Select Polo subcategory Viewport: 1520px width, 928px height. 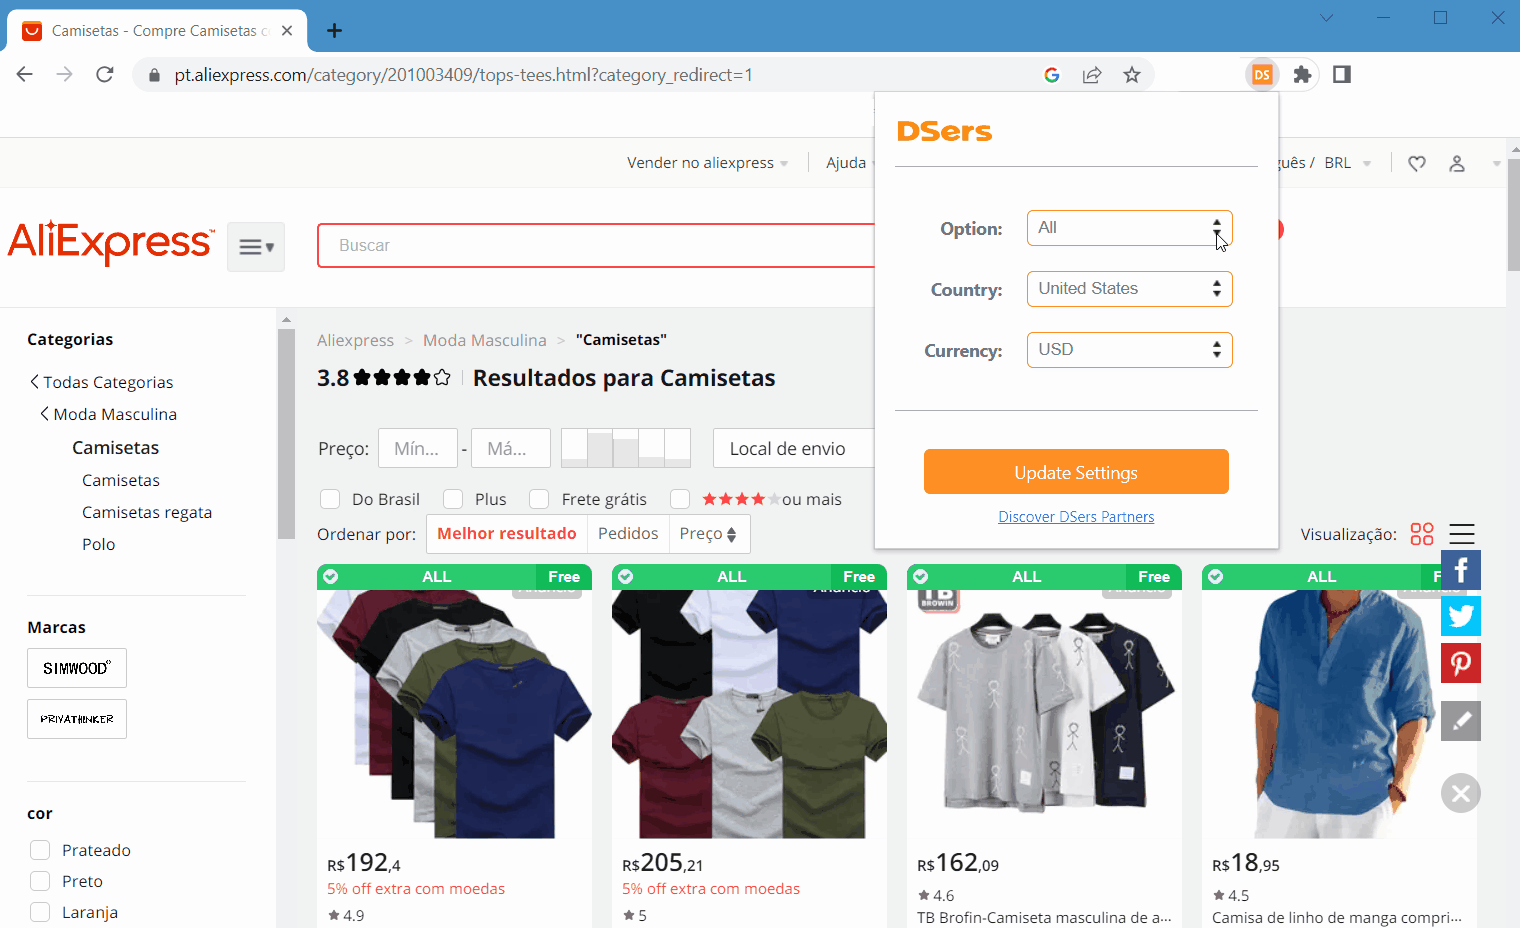point(99,544)
